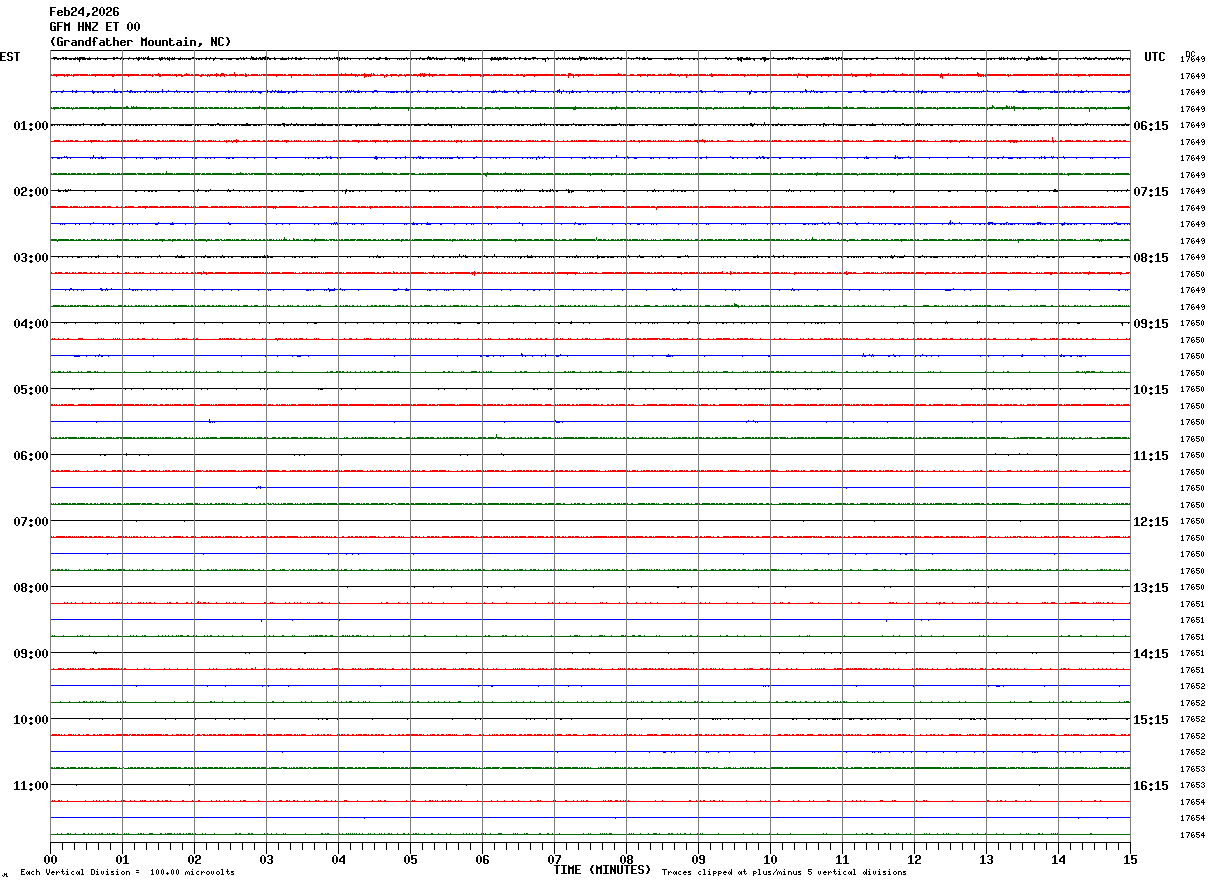Pick minute tick 06 on the bottom axis
The width and height of the screenshot is (1210, 886).
[482, 859]
